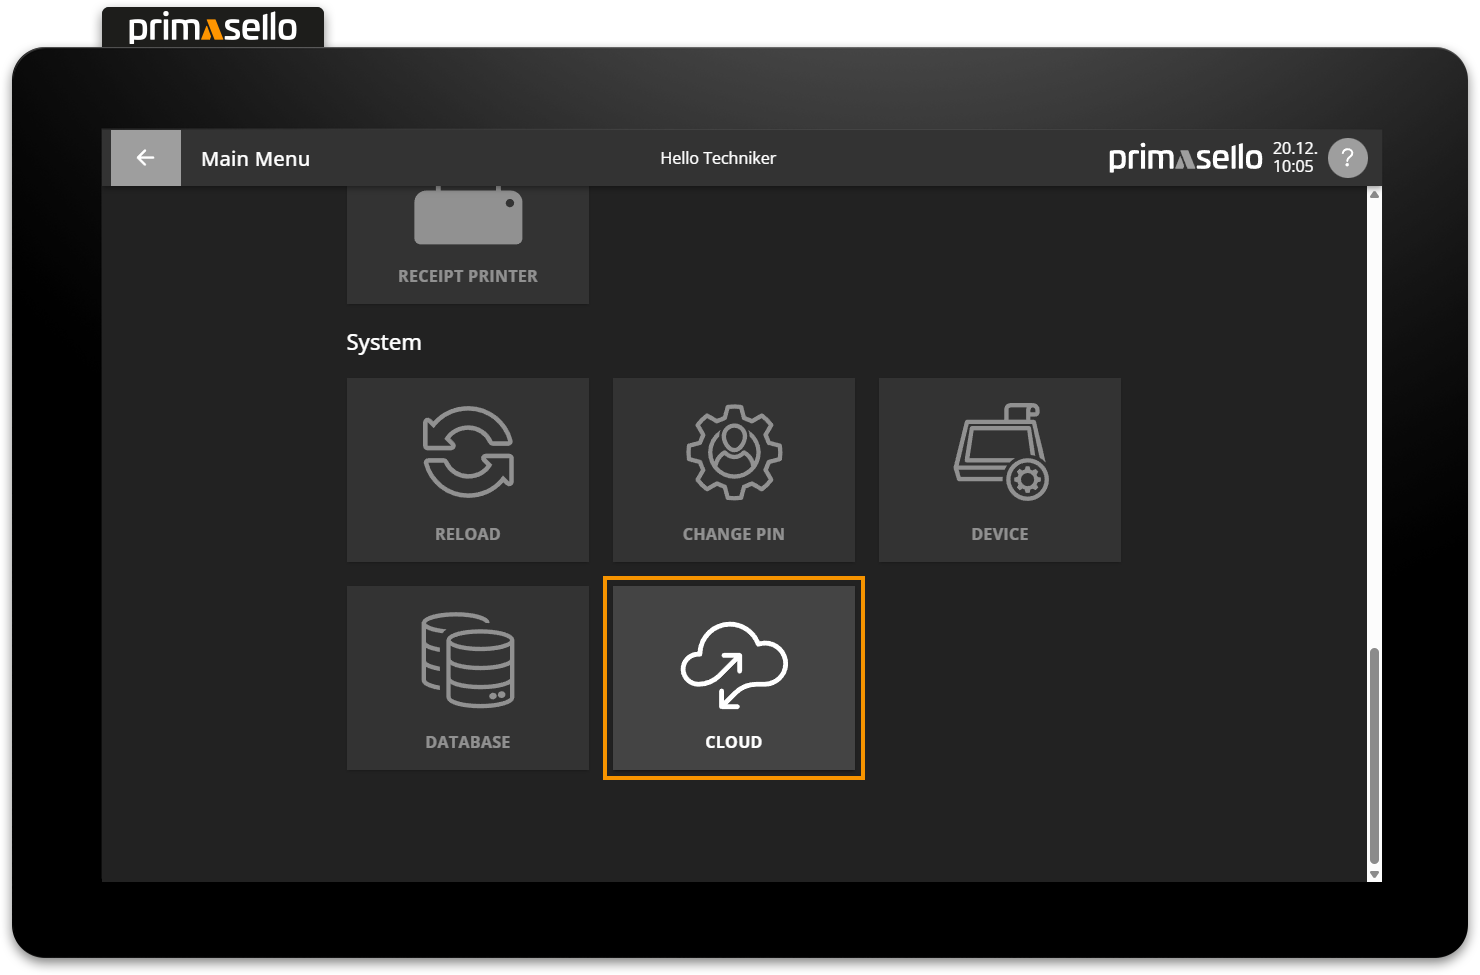This screenshot has height=975, width=1480.
Task: Click the Reload circular arrows icon
Action: tap(468, 452)
